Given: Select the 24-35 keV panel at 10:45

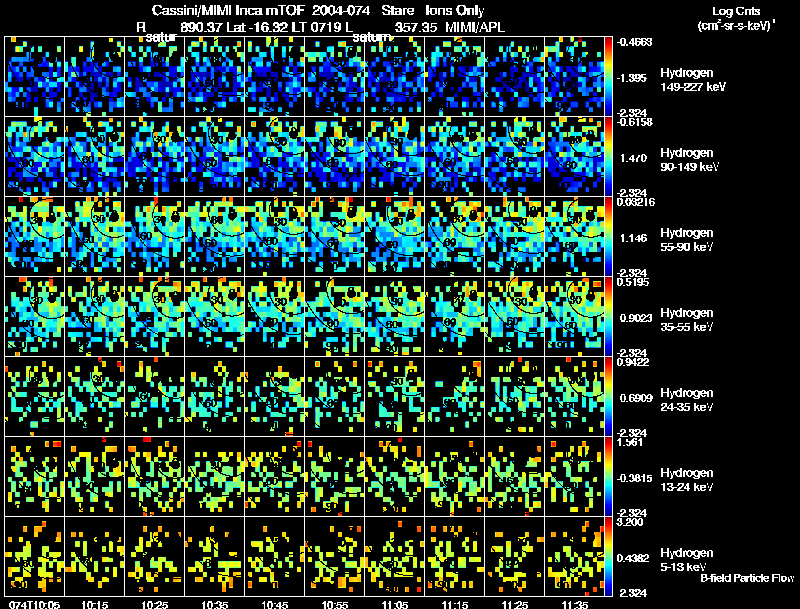Looking at the screenshot, I should (274, 396).
